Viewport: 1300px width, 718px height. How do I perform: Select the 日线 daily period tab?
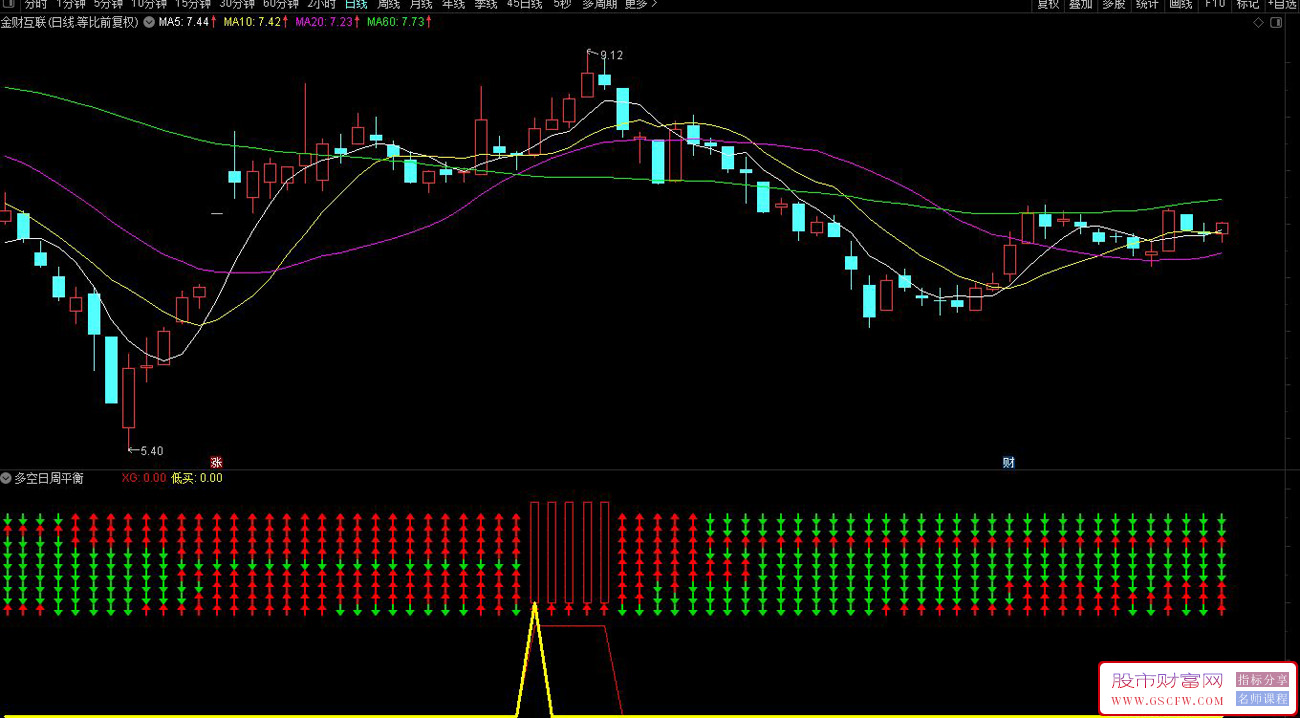pyautogui.click(x=356, y=4)
